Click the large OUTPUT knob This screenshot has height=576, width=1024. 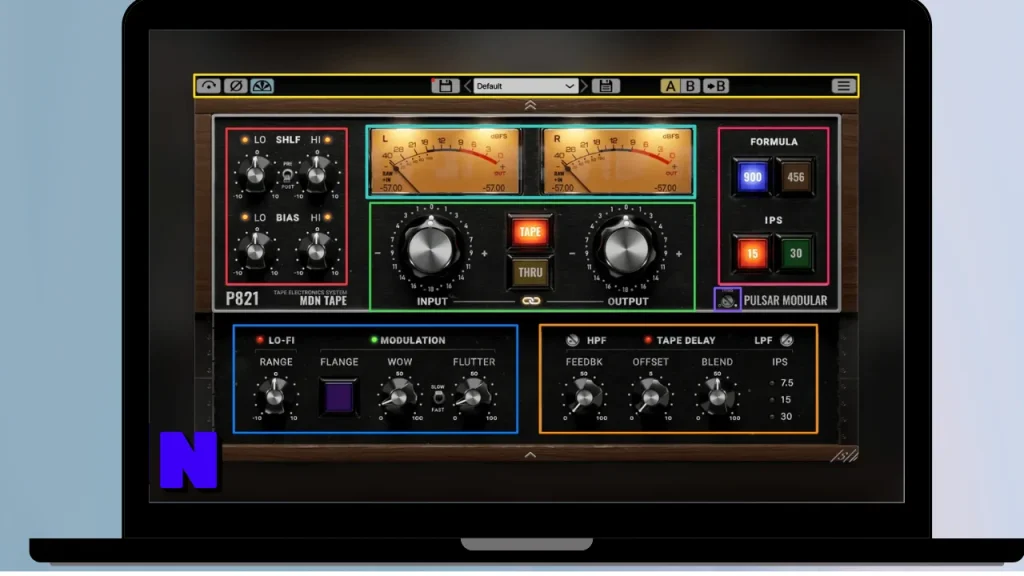[625, 250]
